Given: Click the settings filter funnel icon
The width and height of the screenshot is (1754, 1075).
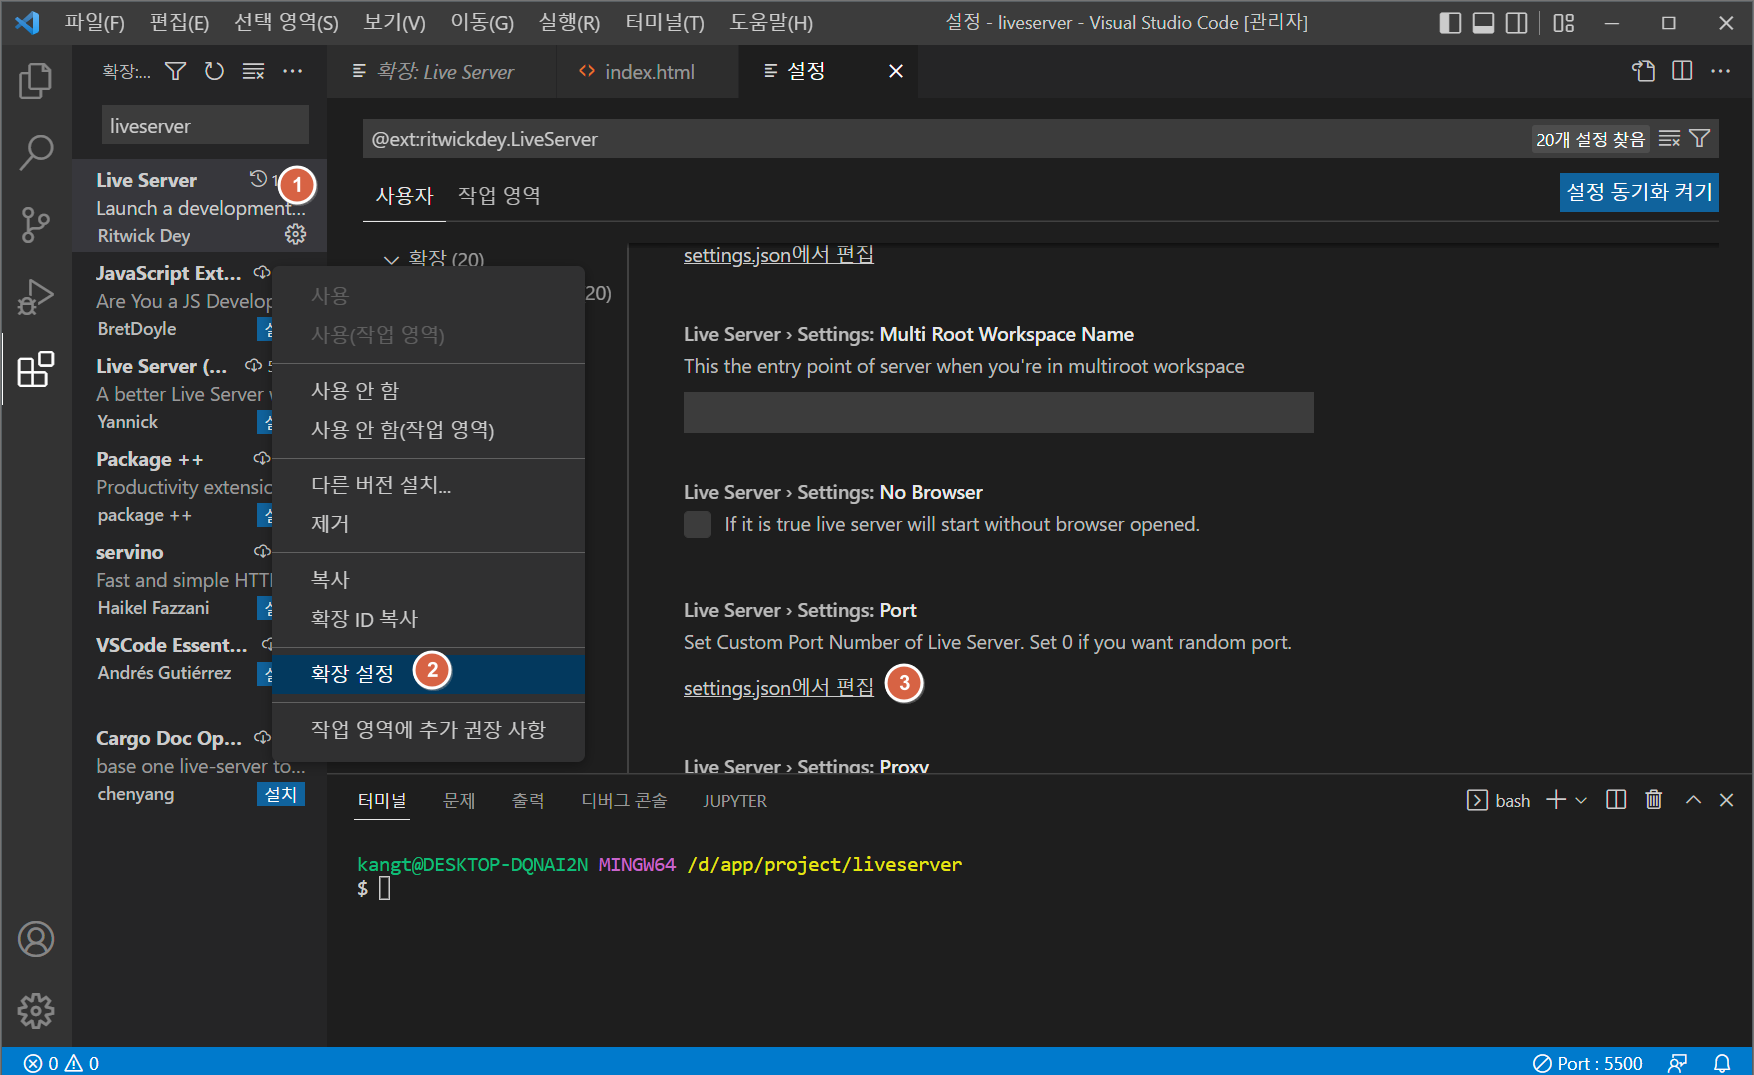Looking at the screenshot, I should [x=1699, y=139].
